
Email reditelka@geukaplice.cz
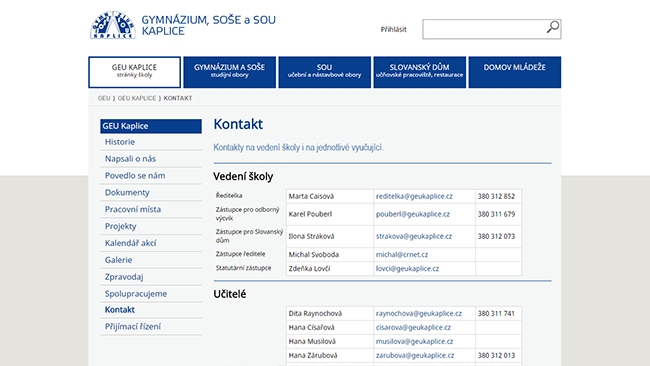(x=414, y=196)
